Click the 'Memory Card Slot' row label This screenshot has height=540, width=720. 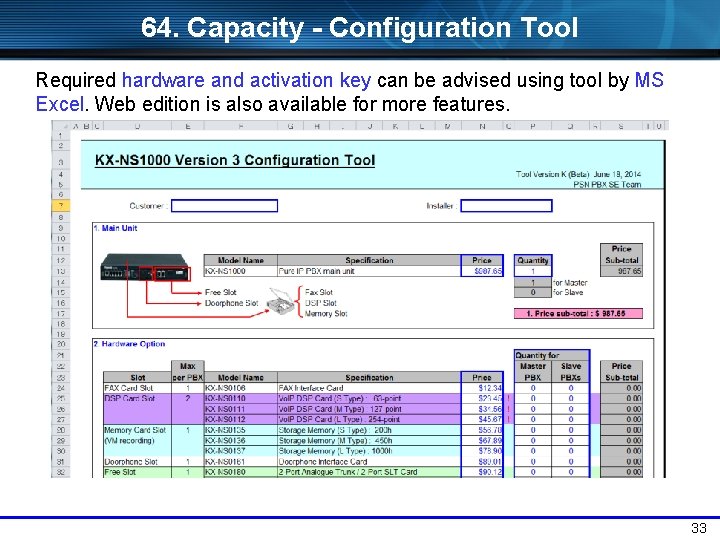tap(135, 430)
